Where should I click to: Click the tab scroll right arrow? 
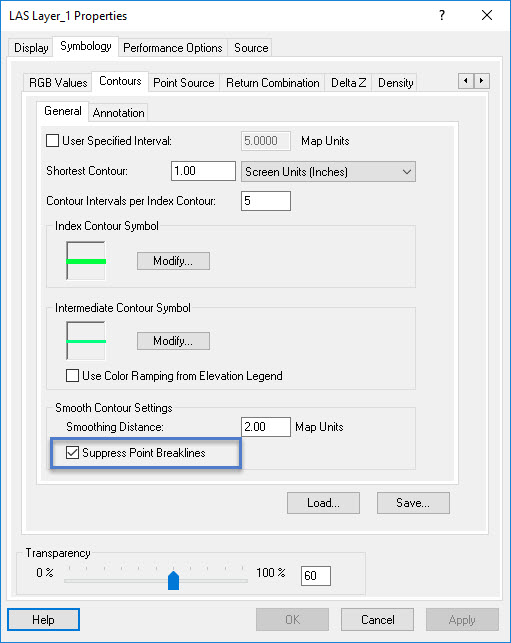coord(481,81)
